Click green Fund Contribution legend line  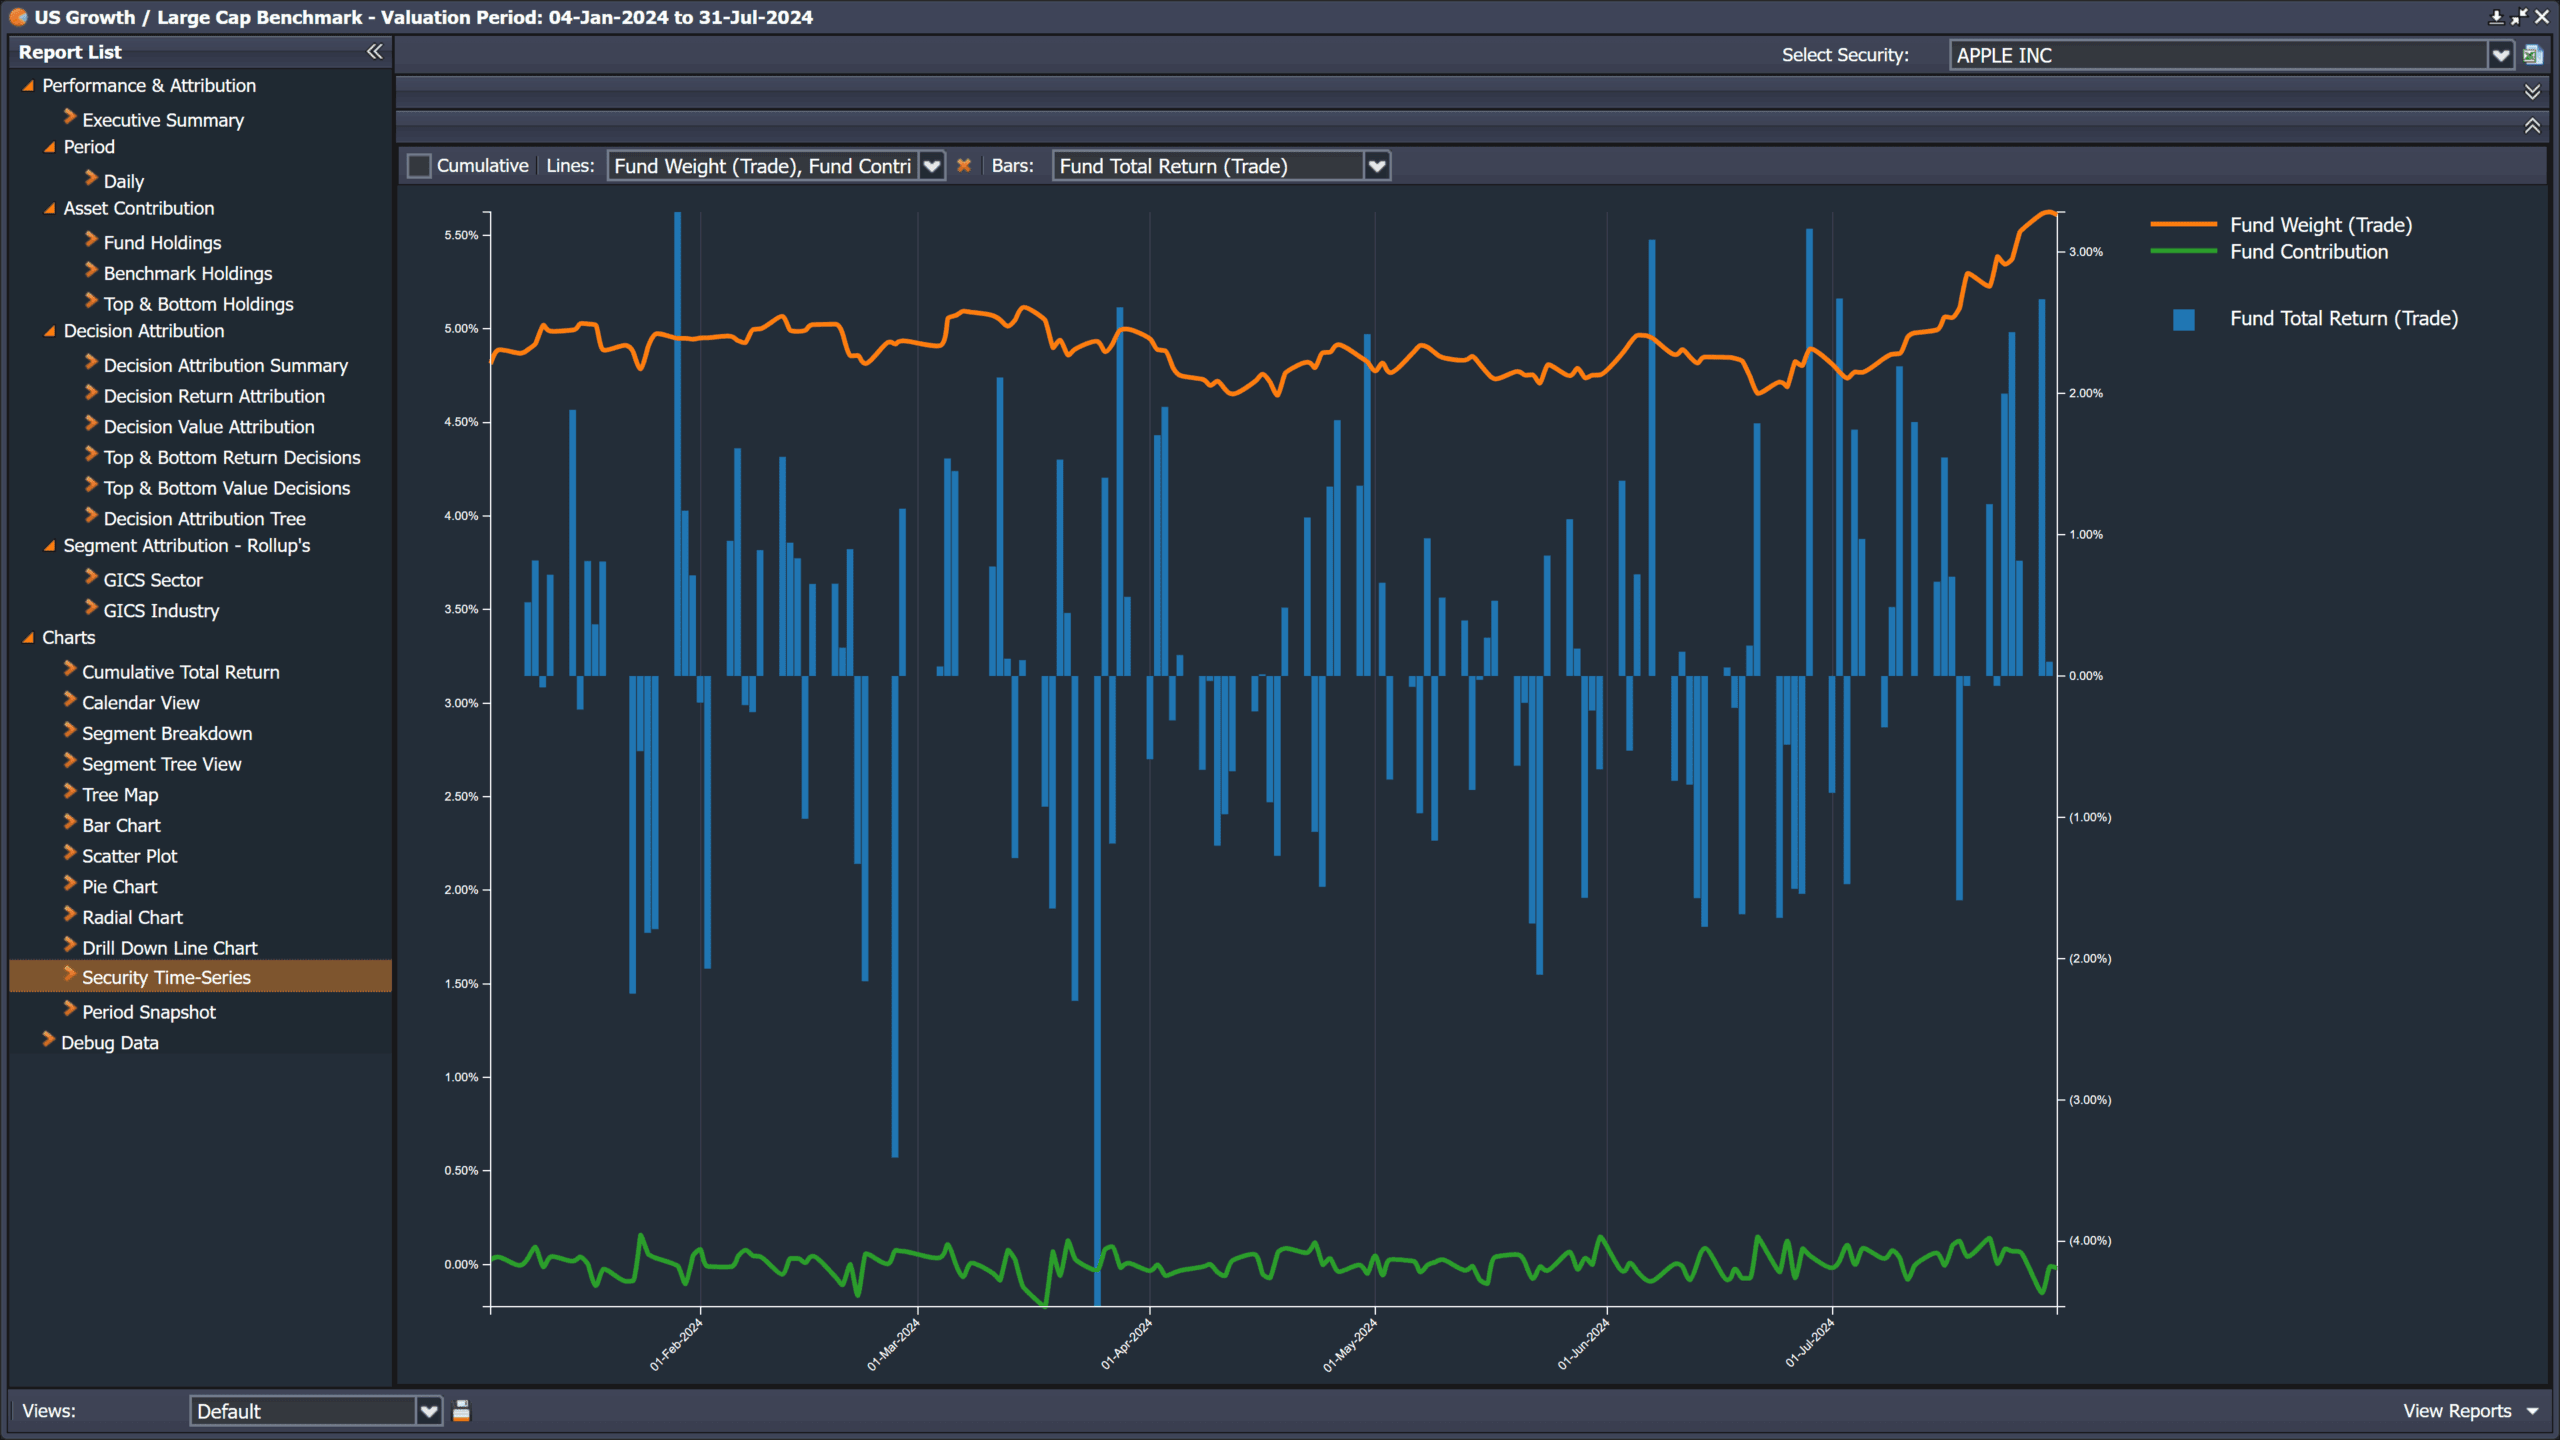tap(2183, 252)
